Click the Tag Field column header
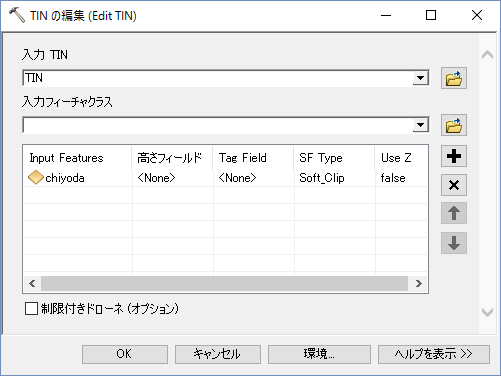This screenshot has height=376, width=501. pyautogui.click(x=254, y=158)
